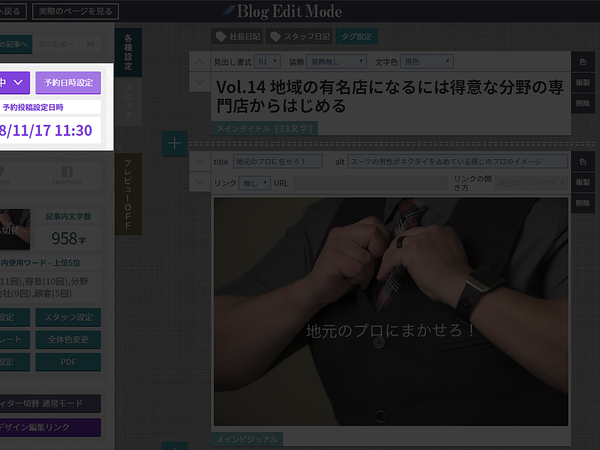Click the Vol.14 main title text field
This screenshot has width=600, height=450.
tap(390, 96)
